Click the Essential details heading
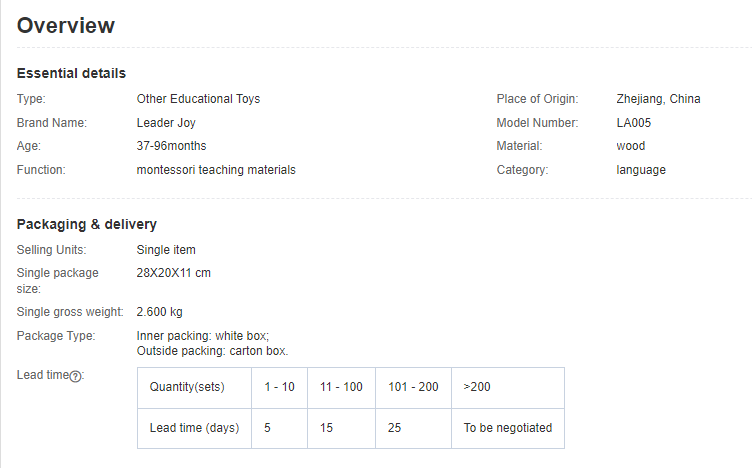Viewport: 752px width, 468px height. tap(71, 73)
